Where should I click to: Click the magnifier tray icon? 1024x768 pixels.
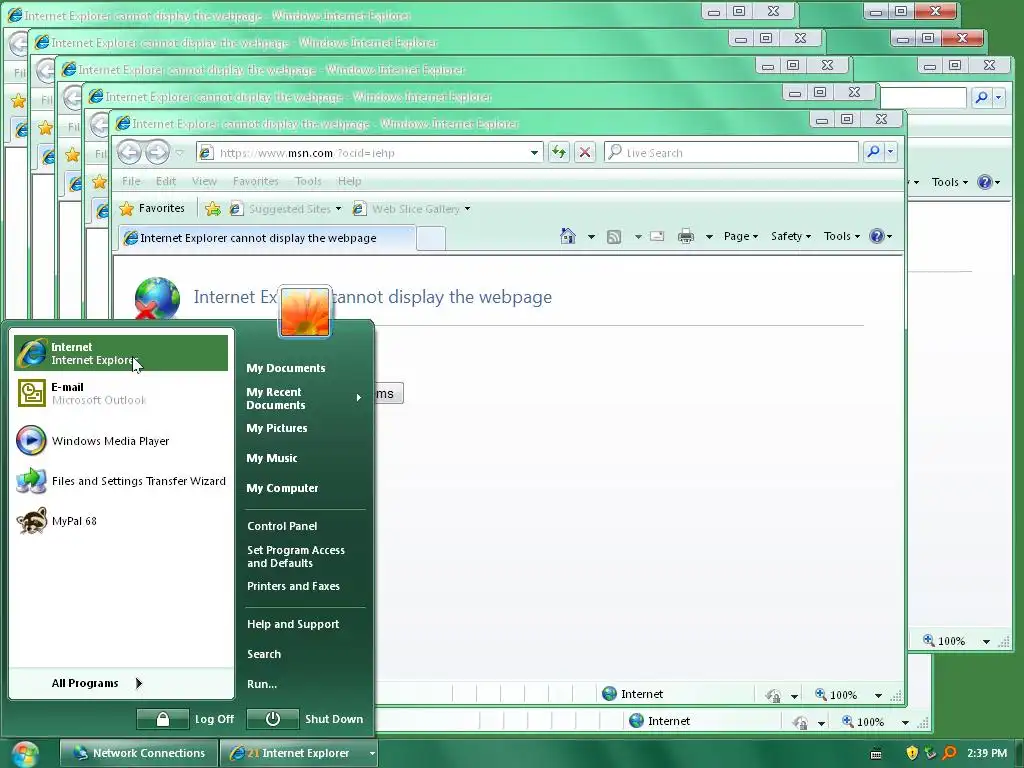950,753
